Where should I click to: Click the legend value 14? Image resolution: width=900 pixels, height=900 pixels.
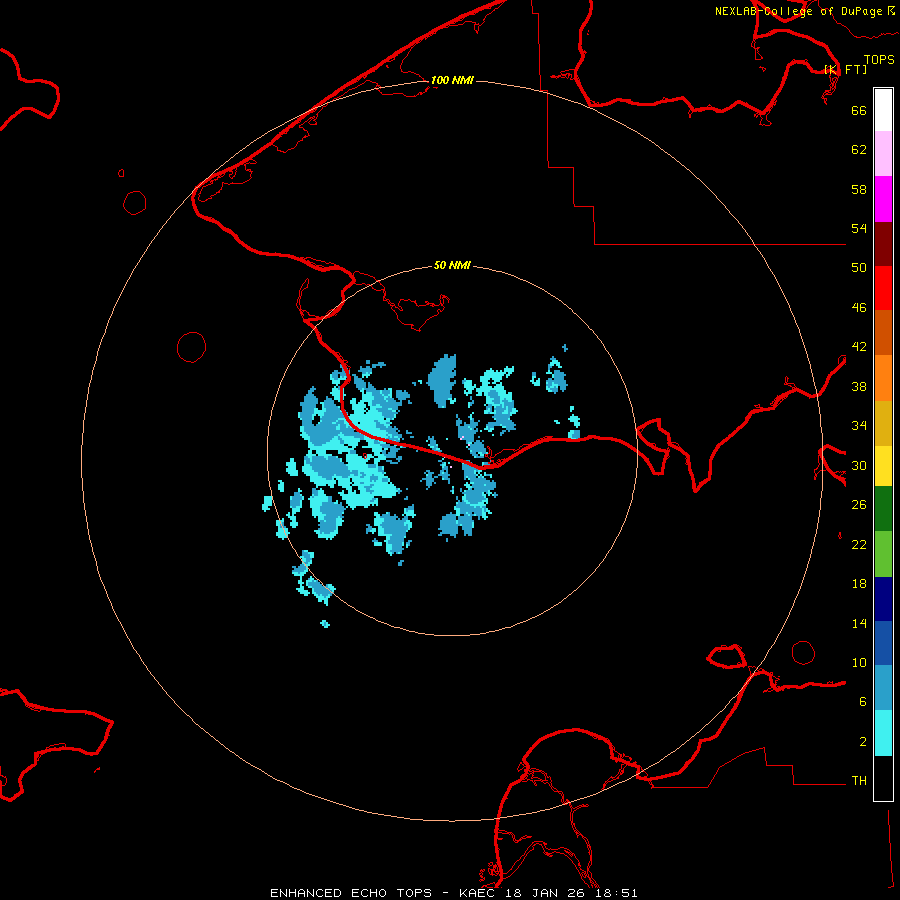click(x=859, y=623)
